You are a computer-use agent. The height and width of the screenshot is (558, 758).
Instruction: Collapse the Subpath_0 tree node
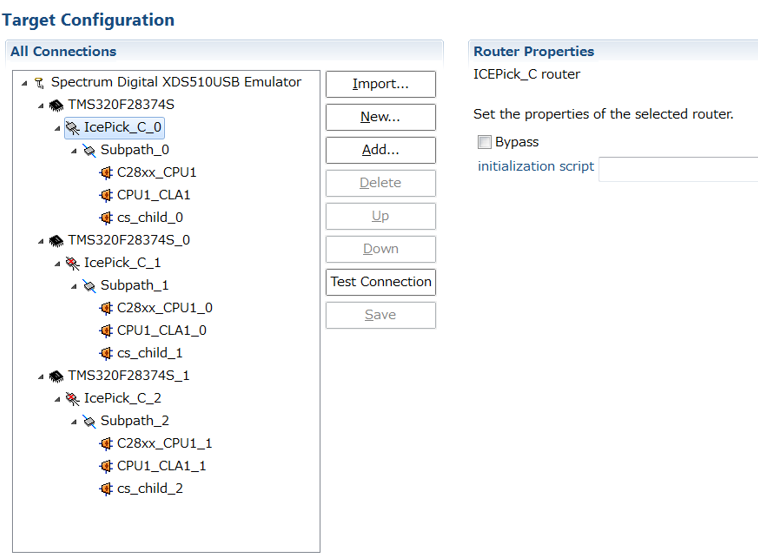pyautogui.click(x=74, y=150)
